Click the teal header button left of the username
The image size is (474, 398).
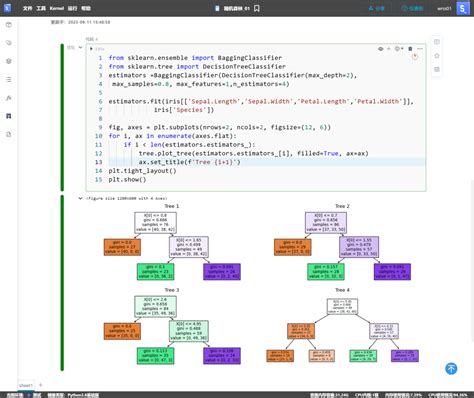[412, 8]
